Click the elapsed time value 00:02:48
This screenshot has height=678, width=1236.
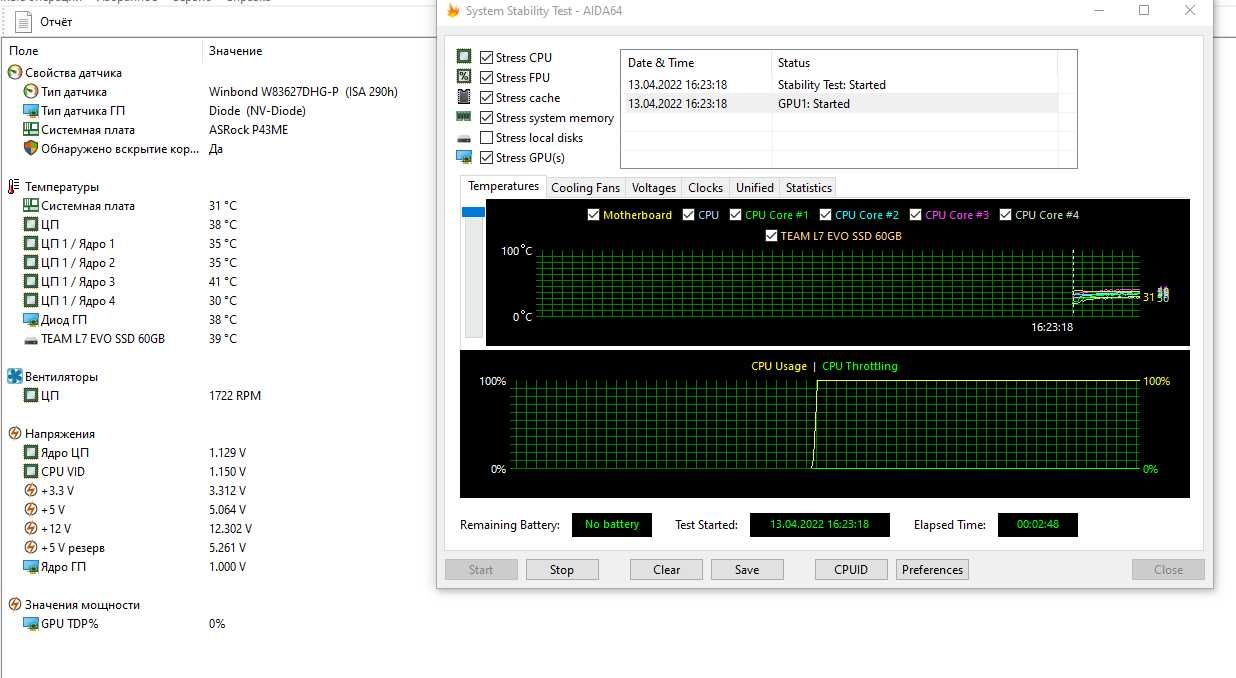pos(1038,525)
